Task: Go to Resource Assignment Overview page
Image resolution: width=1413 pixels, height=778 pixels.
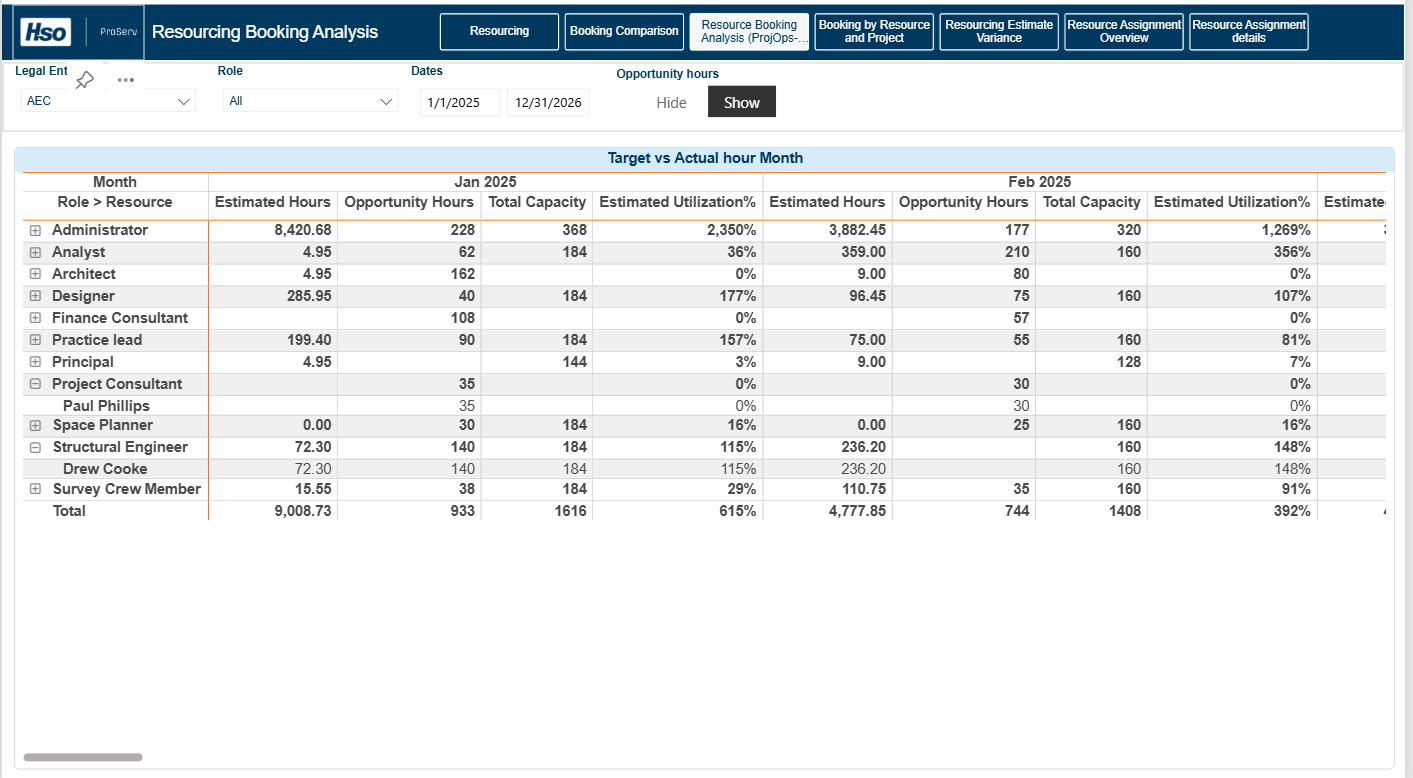Action: pyautogui.click(x=1124, y=31)
